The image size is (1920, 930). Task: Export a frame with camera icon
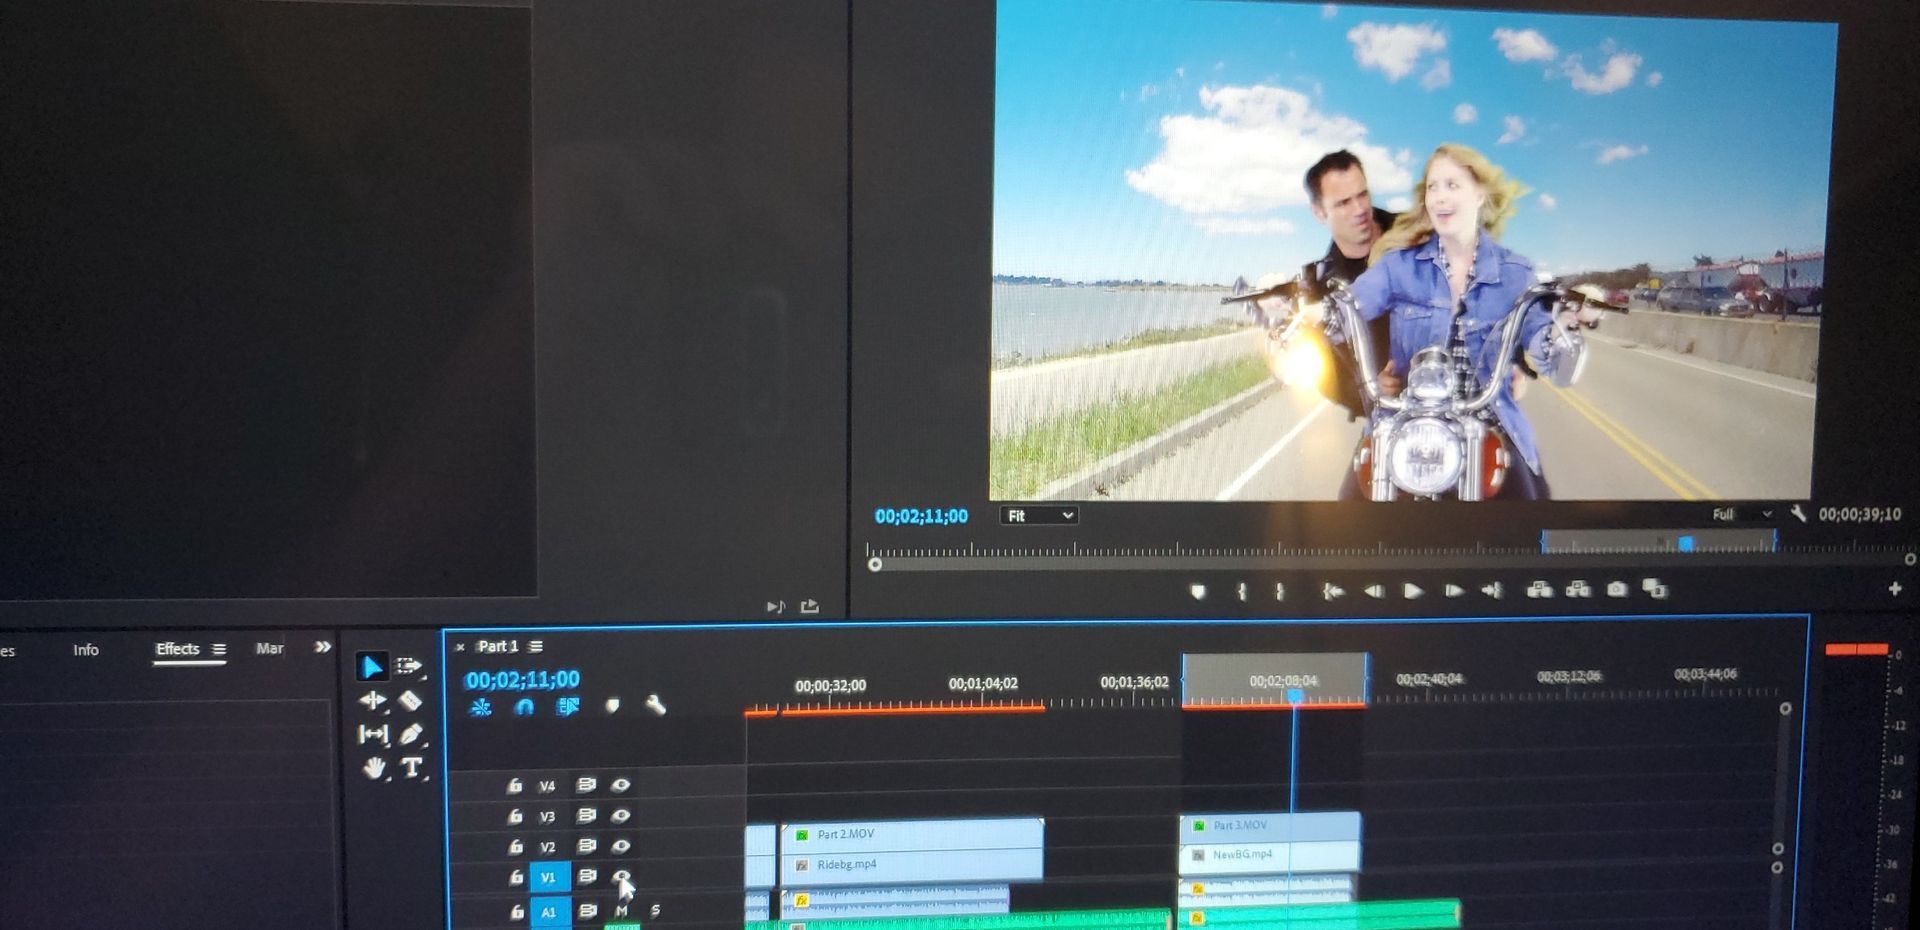1616,589
